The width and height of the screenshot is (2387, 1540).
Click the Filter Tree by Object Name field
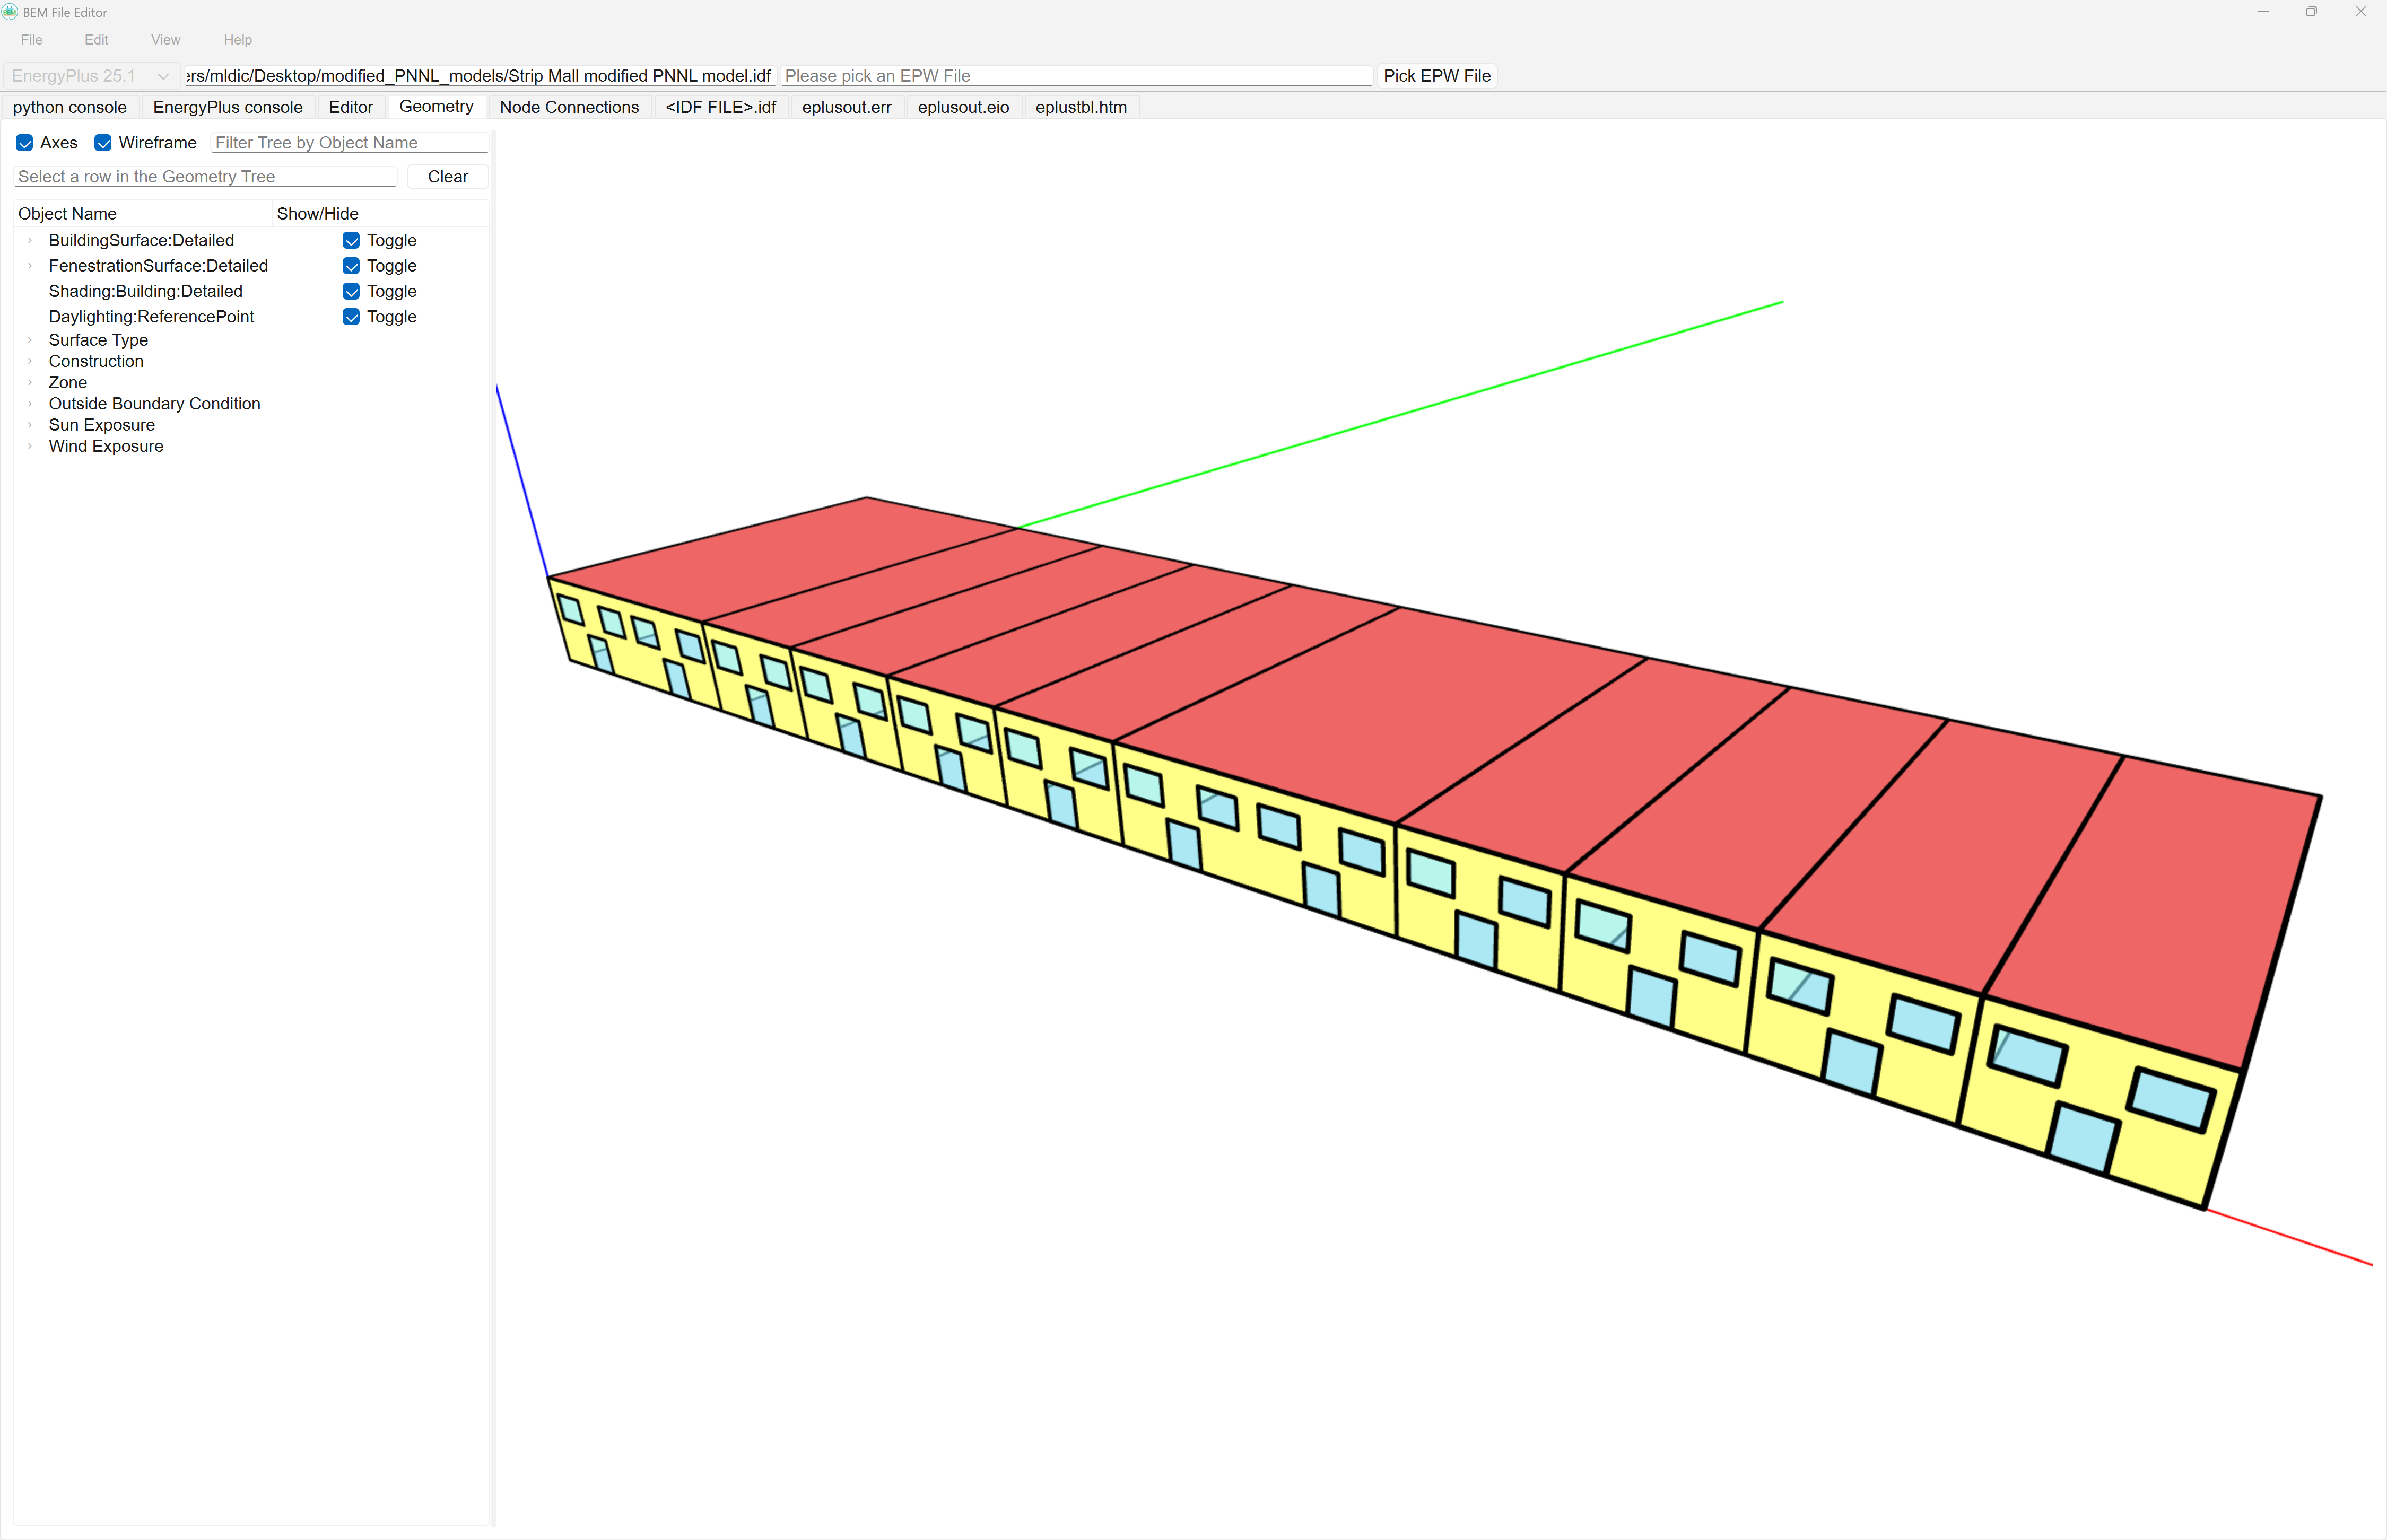coord(350,143)
